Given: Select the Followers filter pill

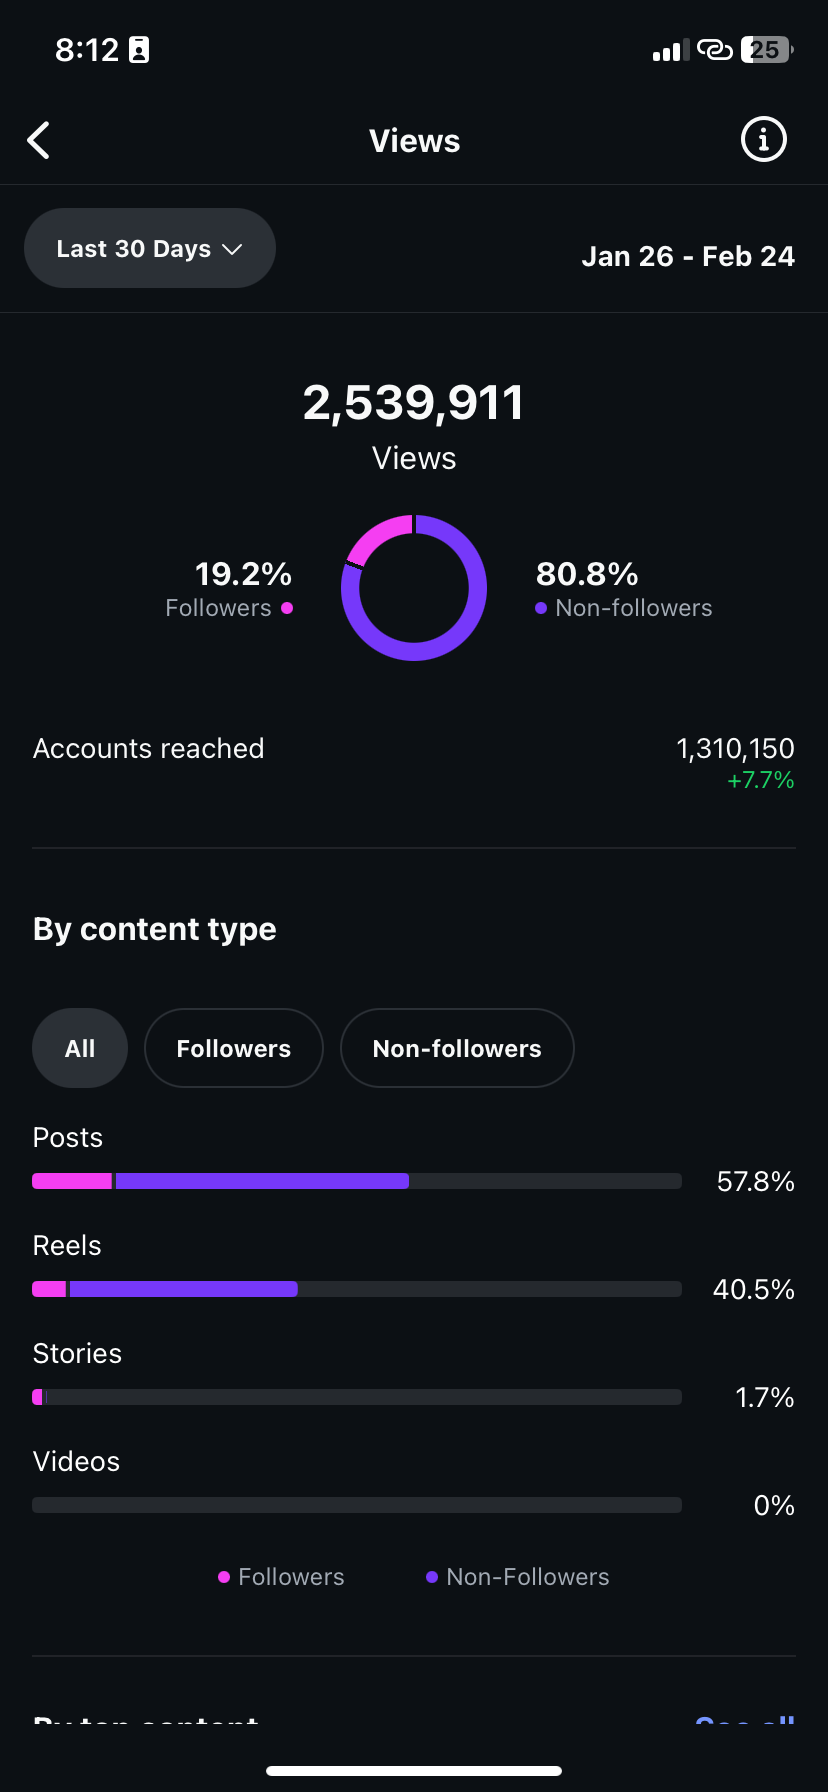Looking at the screenshot, I should click(234, 1048).
